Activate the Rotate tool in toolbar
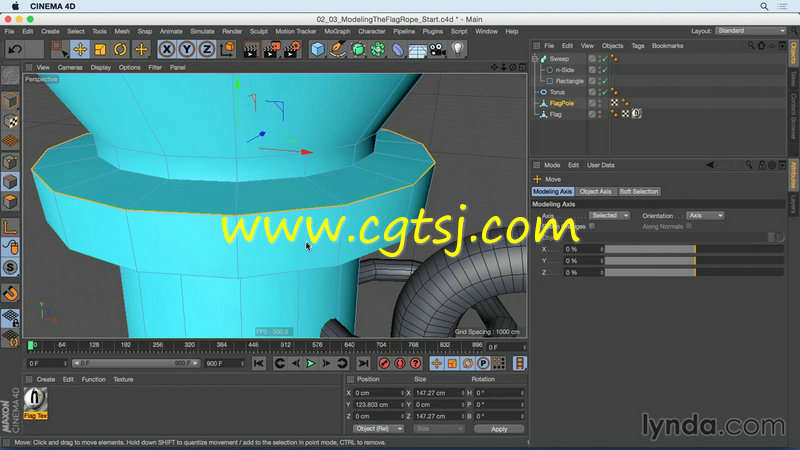 (120, 49)
